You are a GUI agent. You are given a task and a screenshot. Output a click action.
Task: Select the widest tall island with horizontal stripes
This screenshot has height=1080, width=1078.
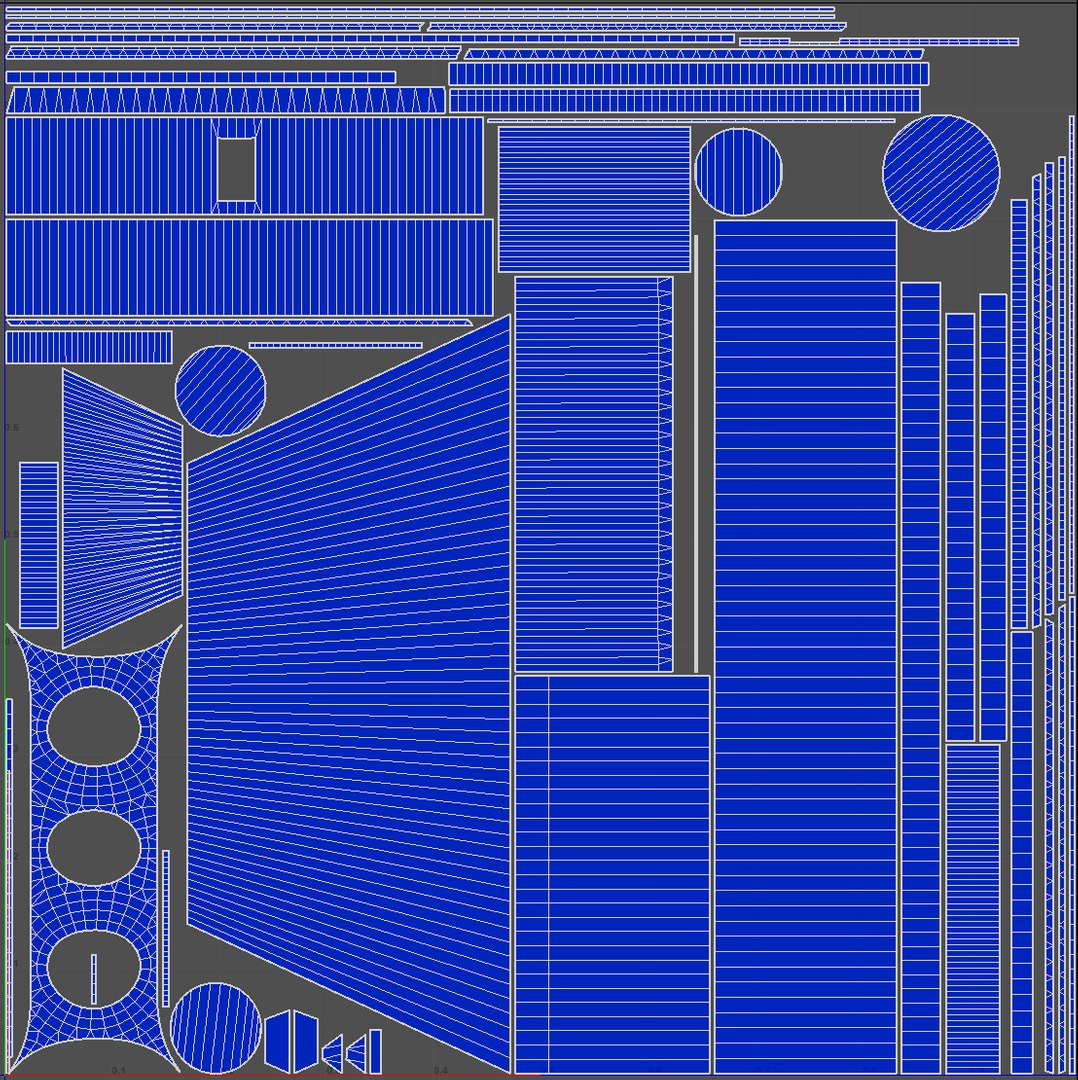805,646
